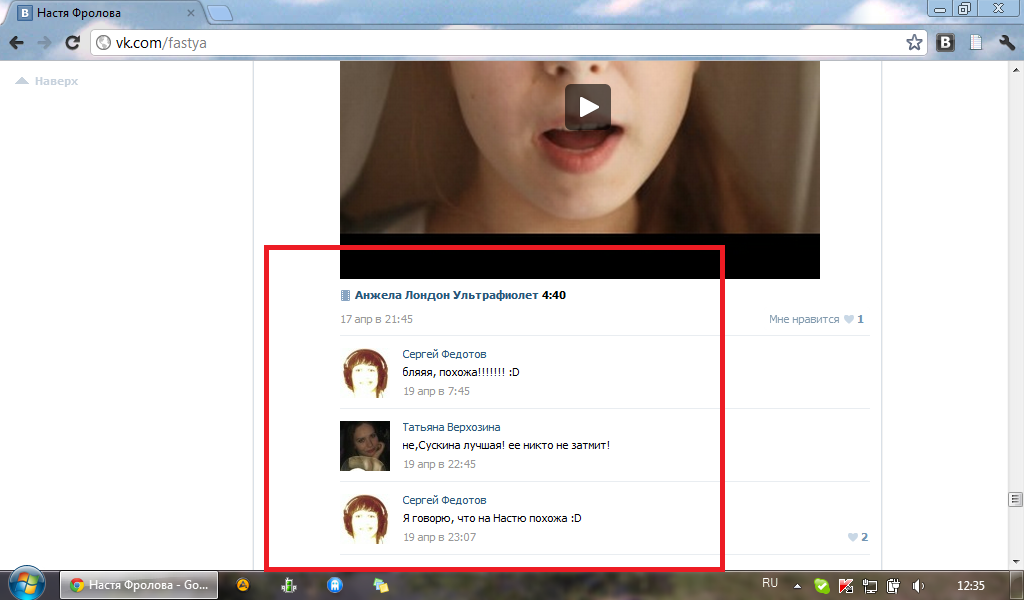
Task: Click the scrollbar up arrow
Action: (x=1016, y=69)
